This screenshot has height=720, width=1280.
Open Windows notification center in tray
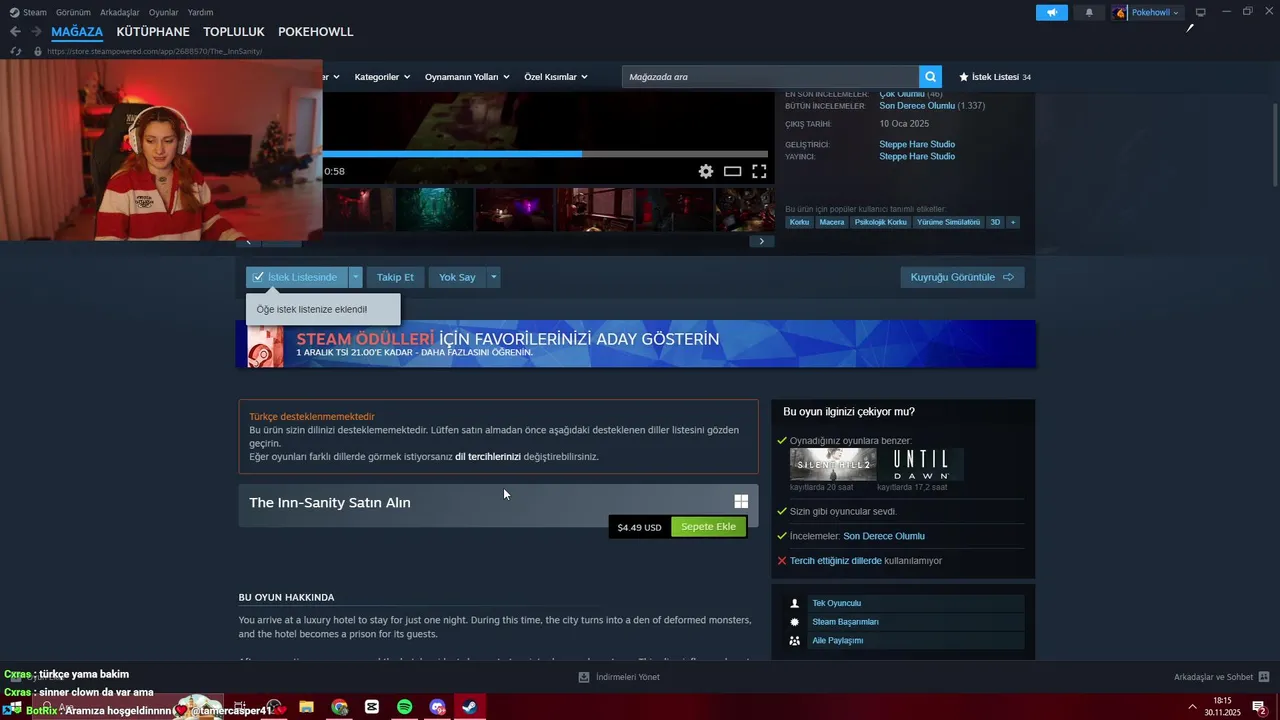click(1259, 707)
